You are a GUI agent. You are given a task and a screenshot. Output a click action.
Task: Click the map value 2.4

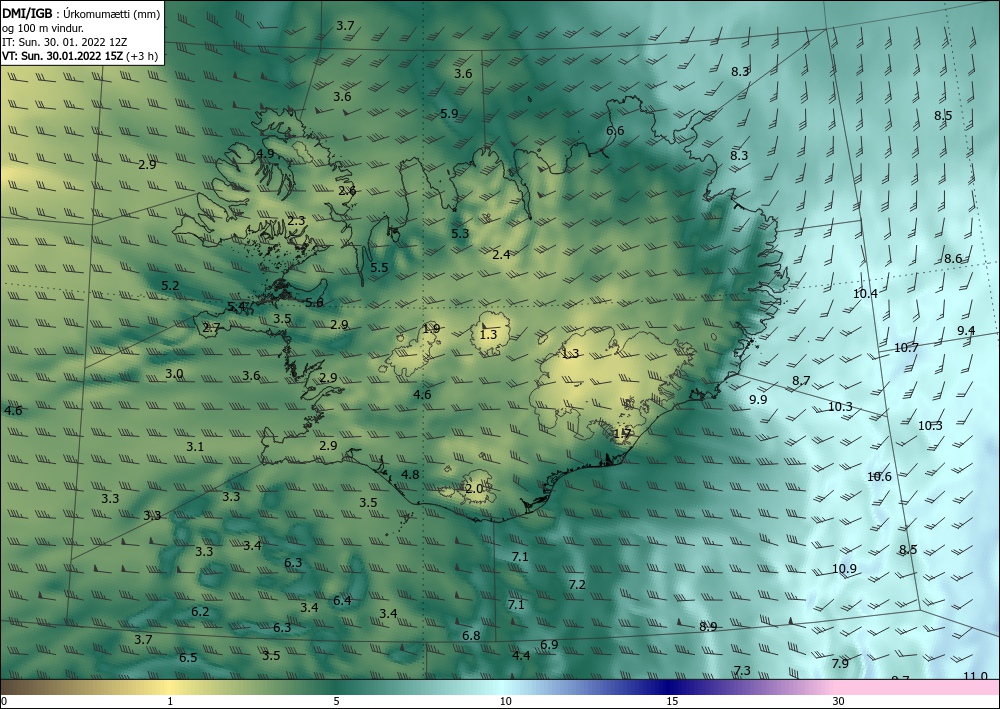point(501,254)
